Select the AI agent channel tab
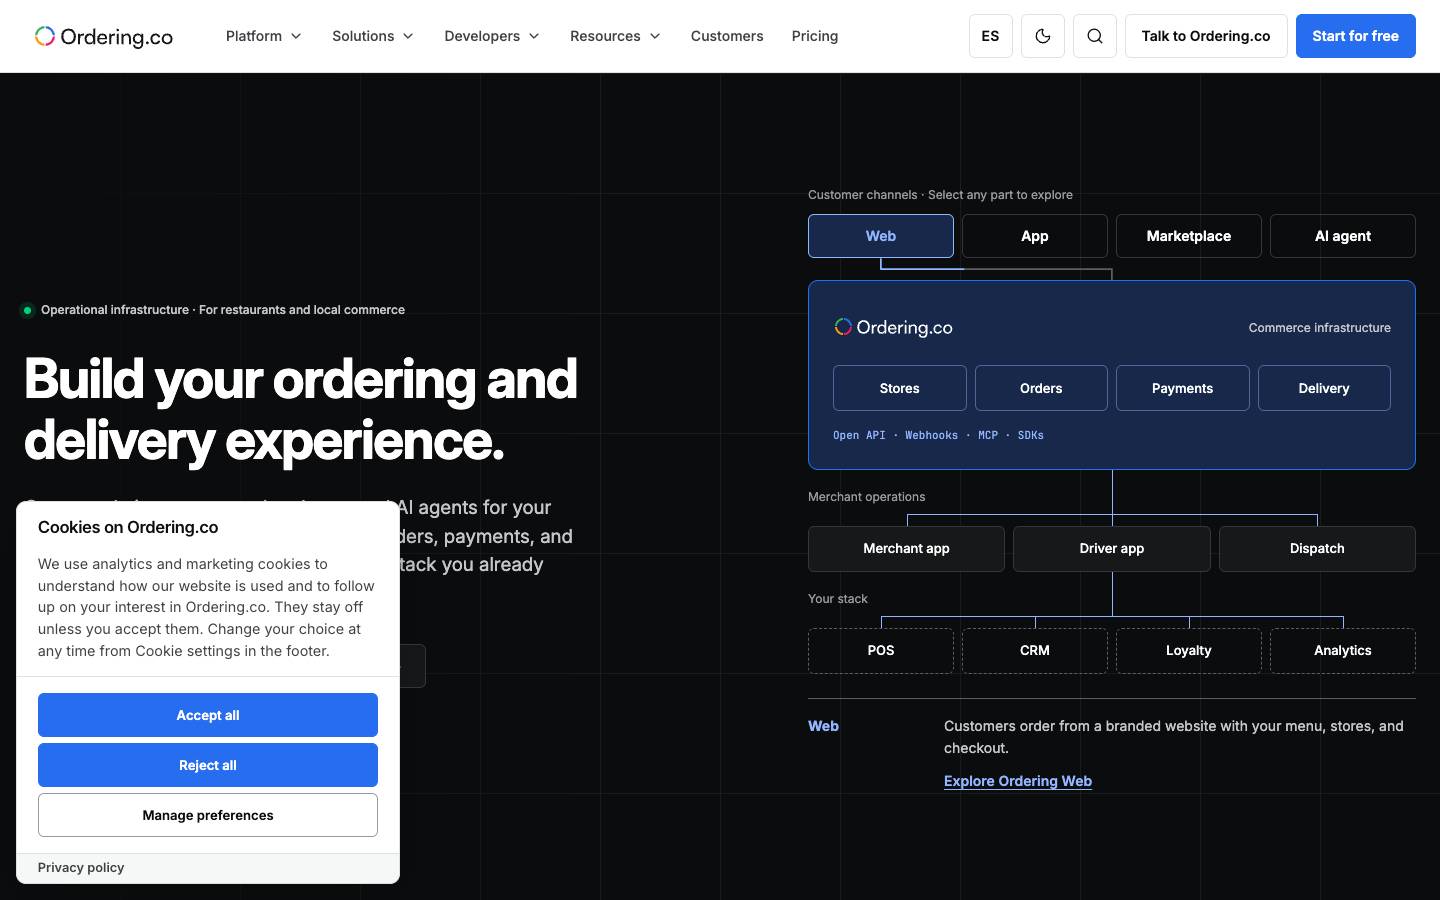Viewport: 1440px width, 900px height. tap(1343, 236)
